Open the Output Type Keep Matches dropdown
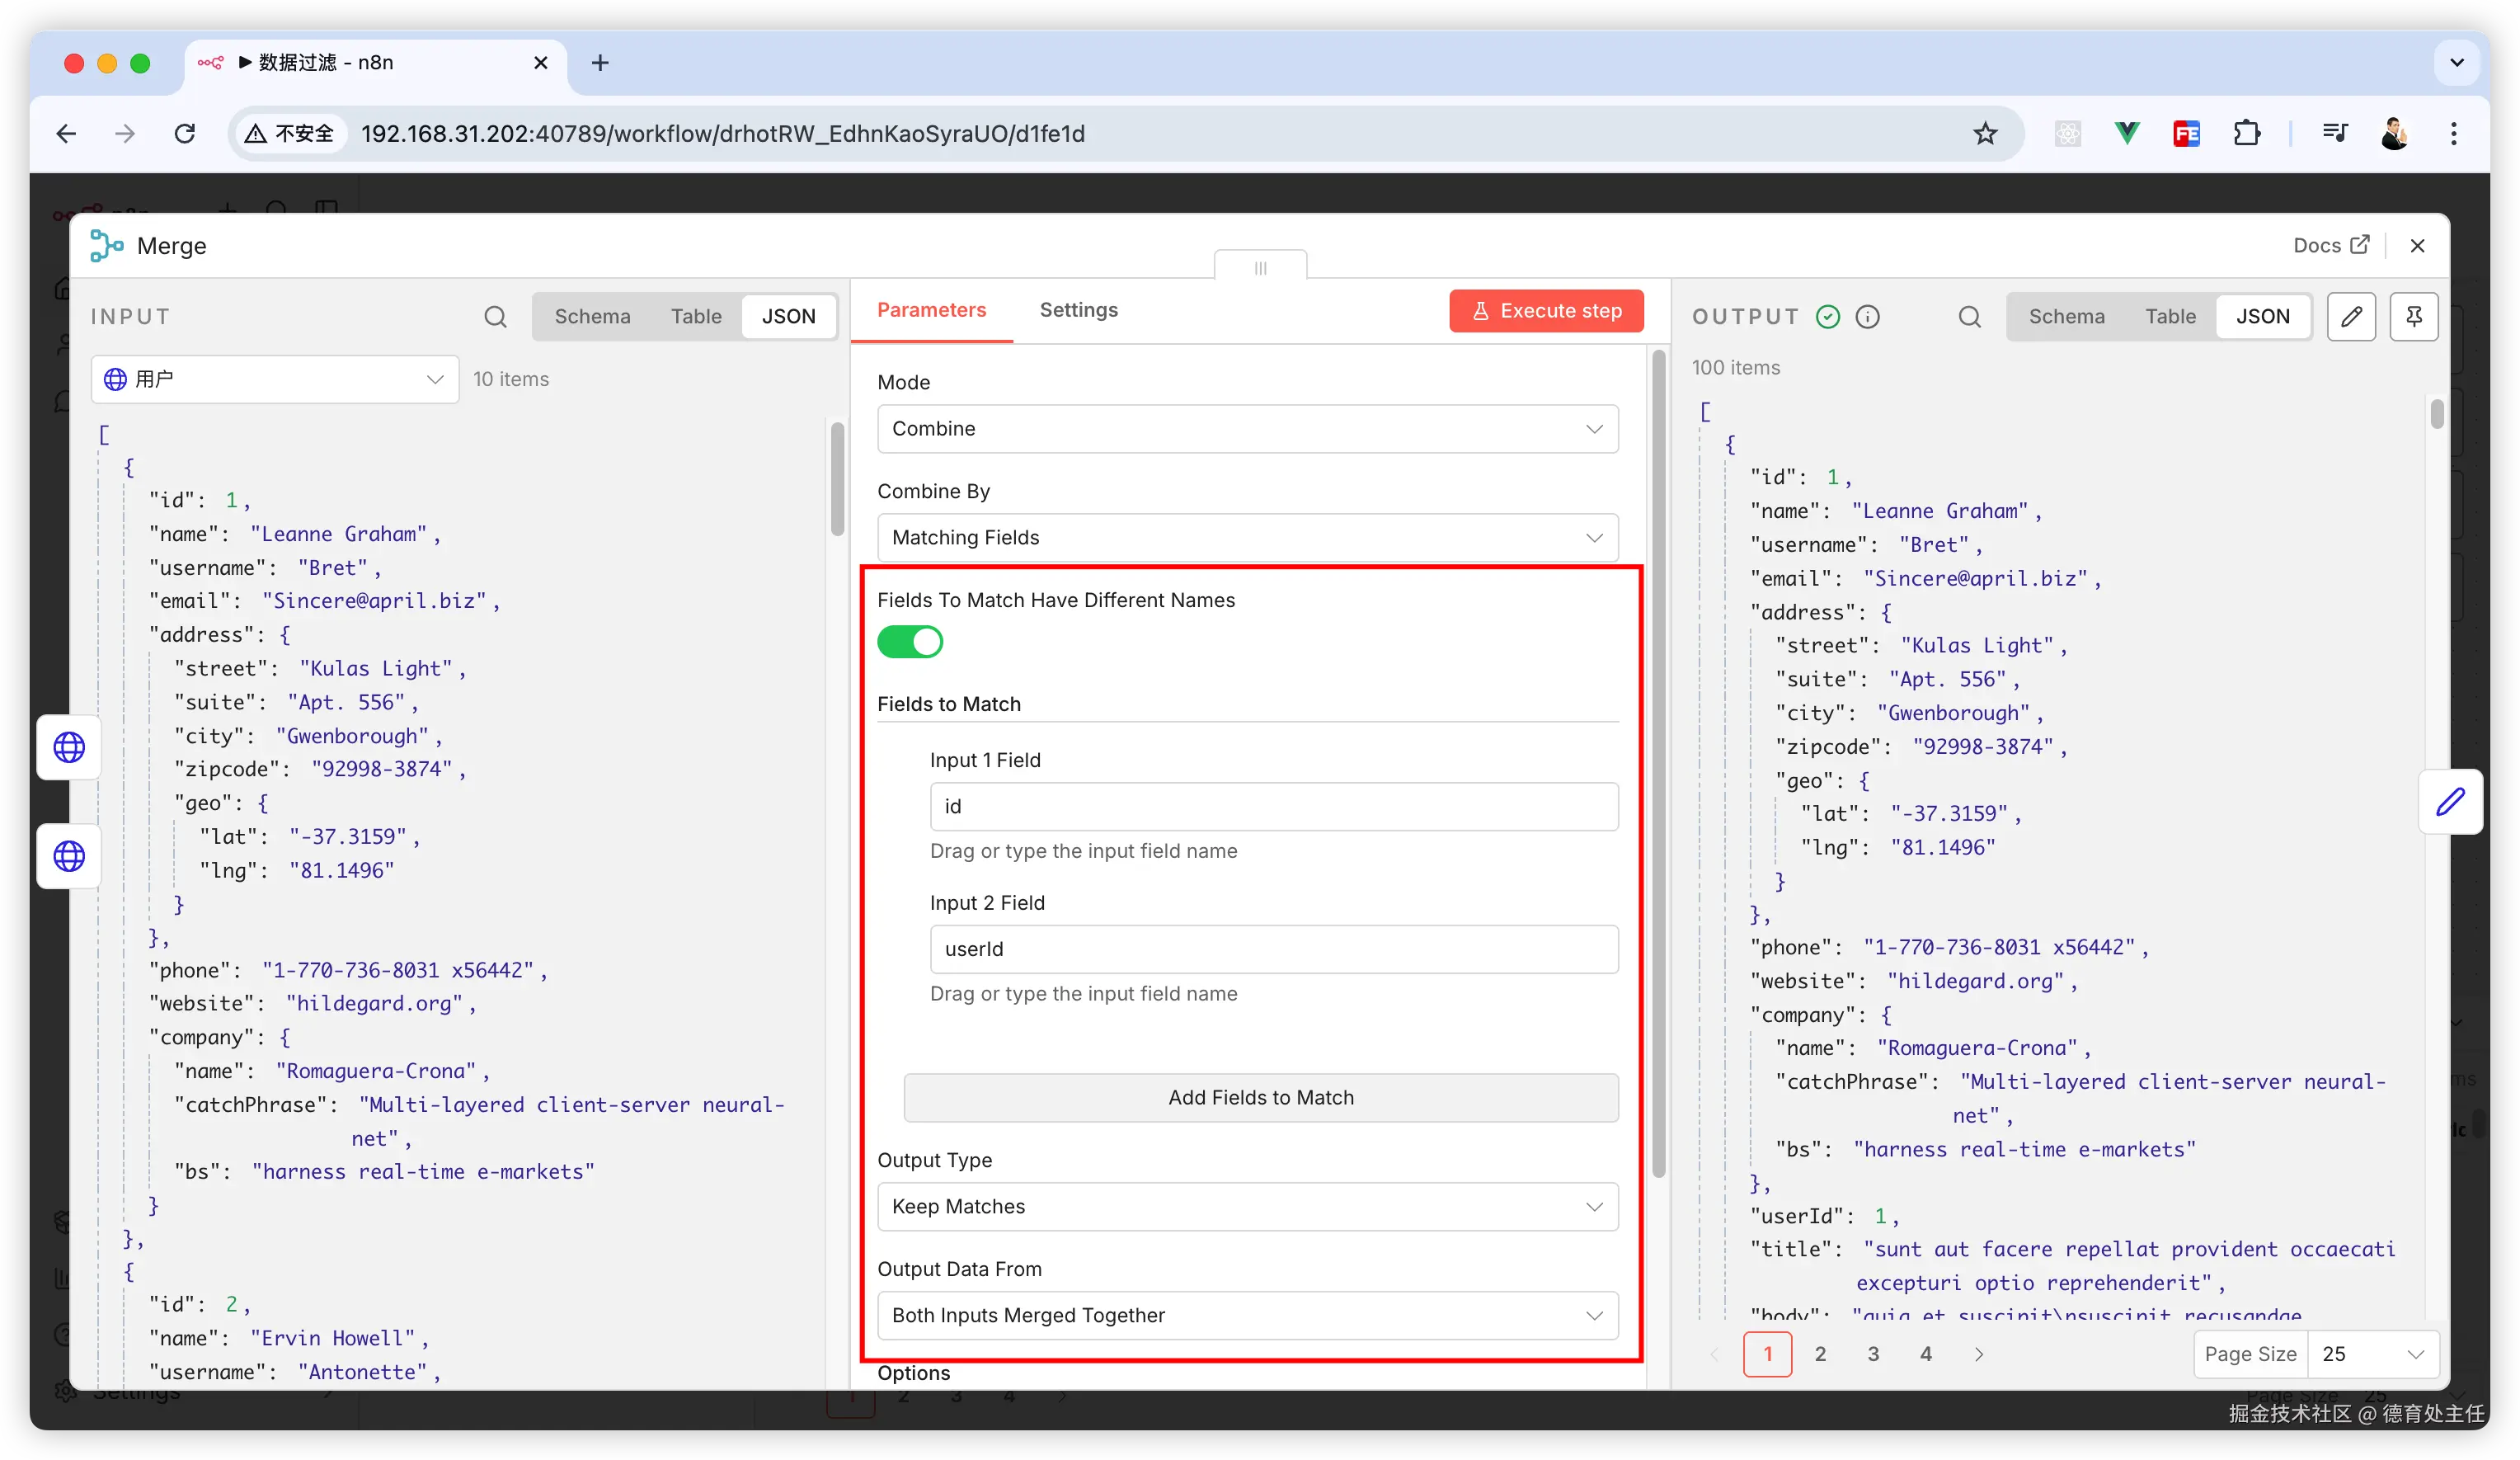Image resolution: width=2520 pixels, height=1460 pixels. (x=1247, y=1207)
